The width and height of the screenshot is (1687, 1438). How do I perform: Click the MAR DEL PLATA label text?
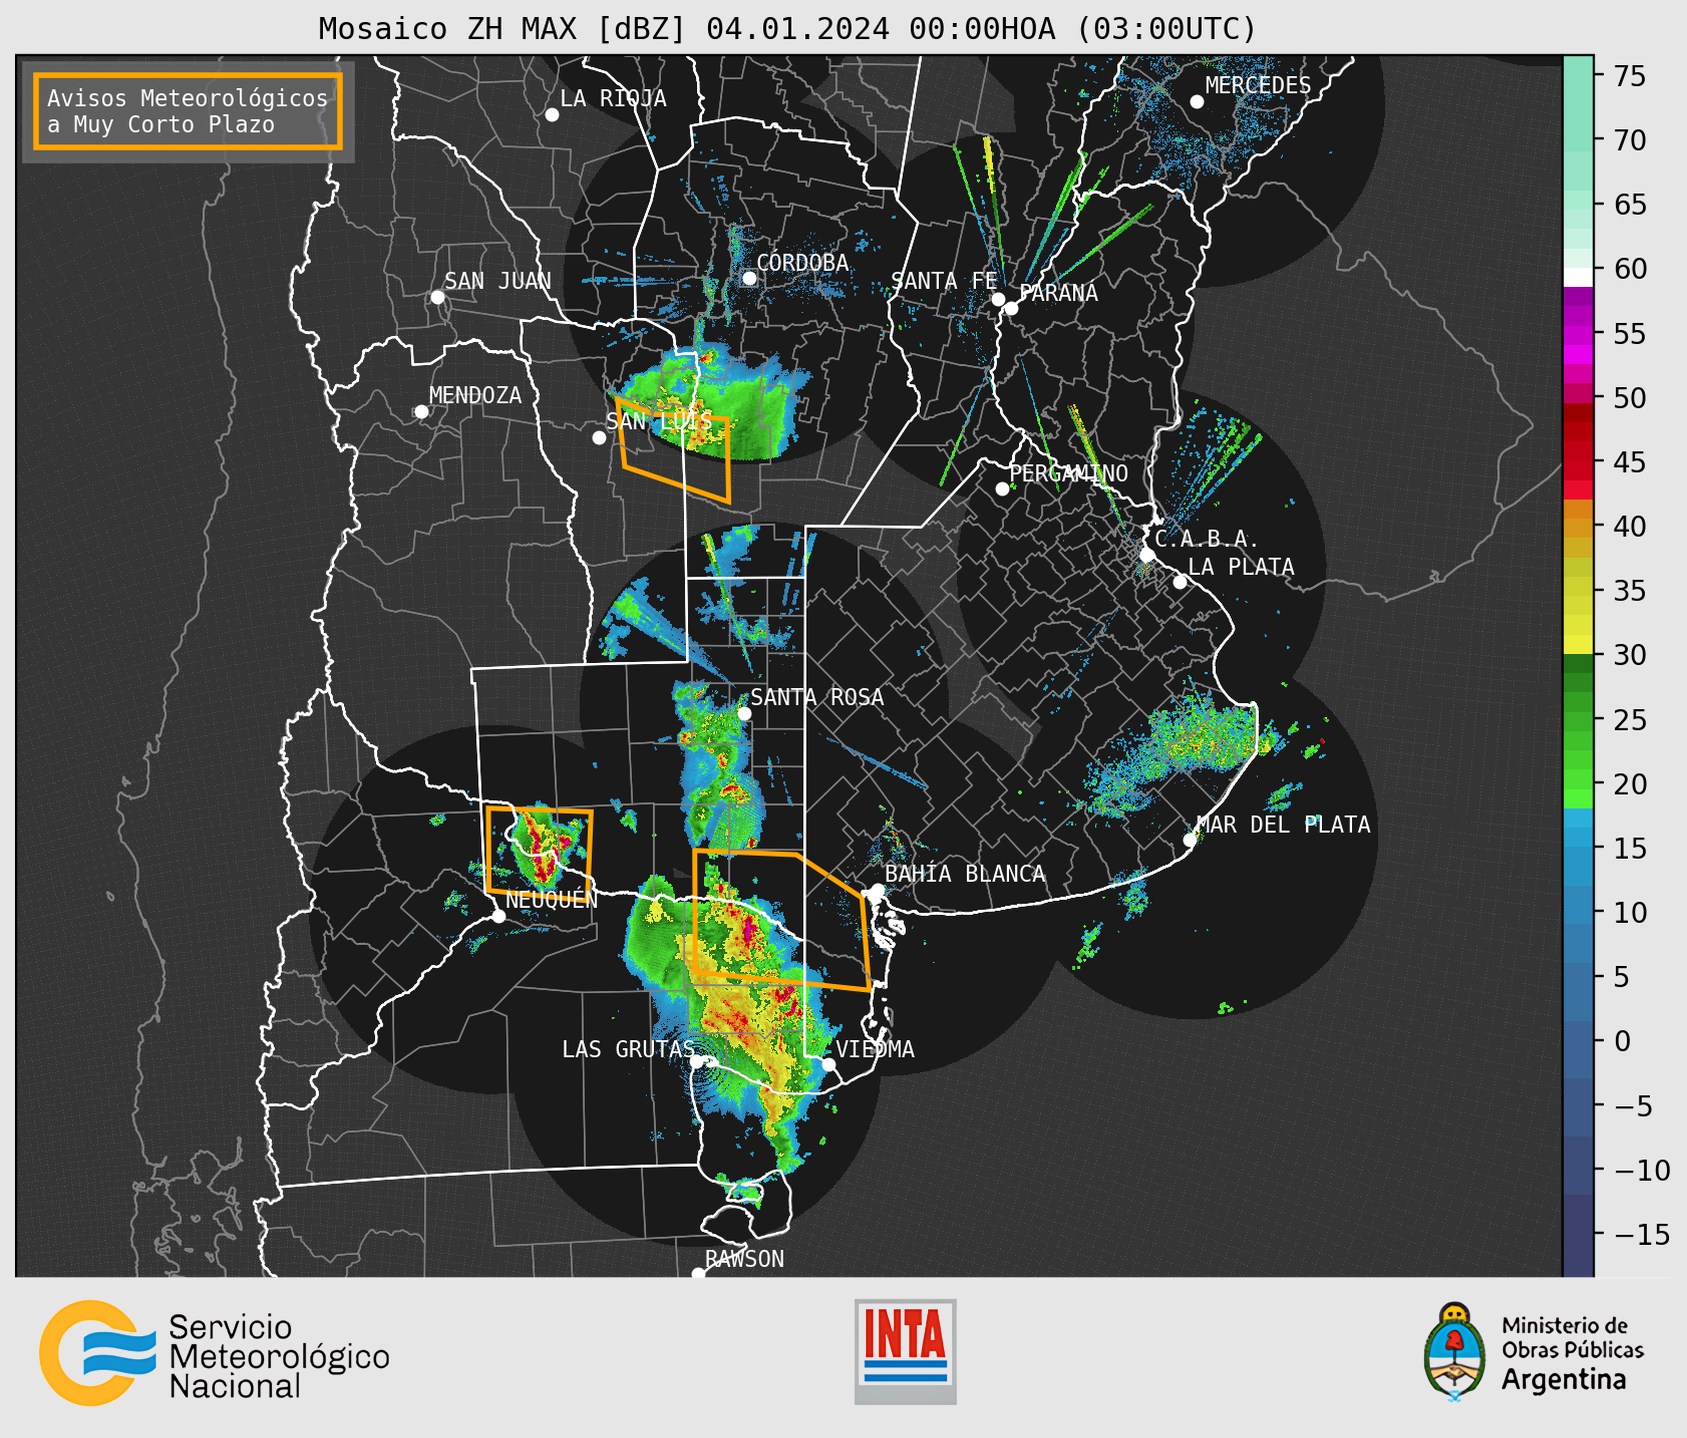(x=1284, y=825)
